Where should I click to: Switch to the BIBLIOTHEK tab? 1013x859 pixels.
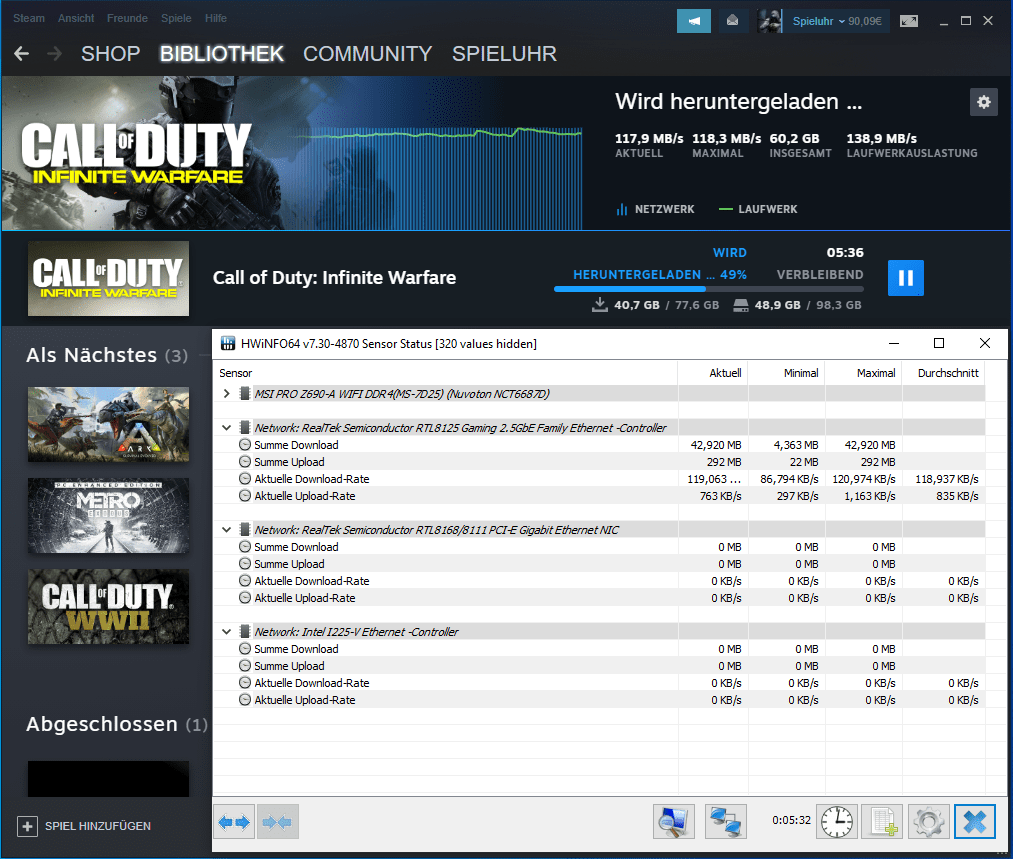click(222, 54)
